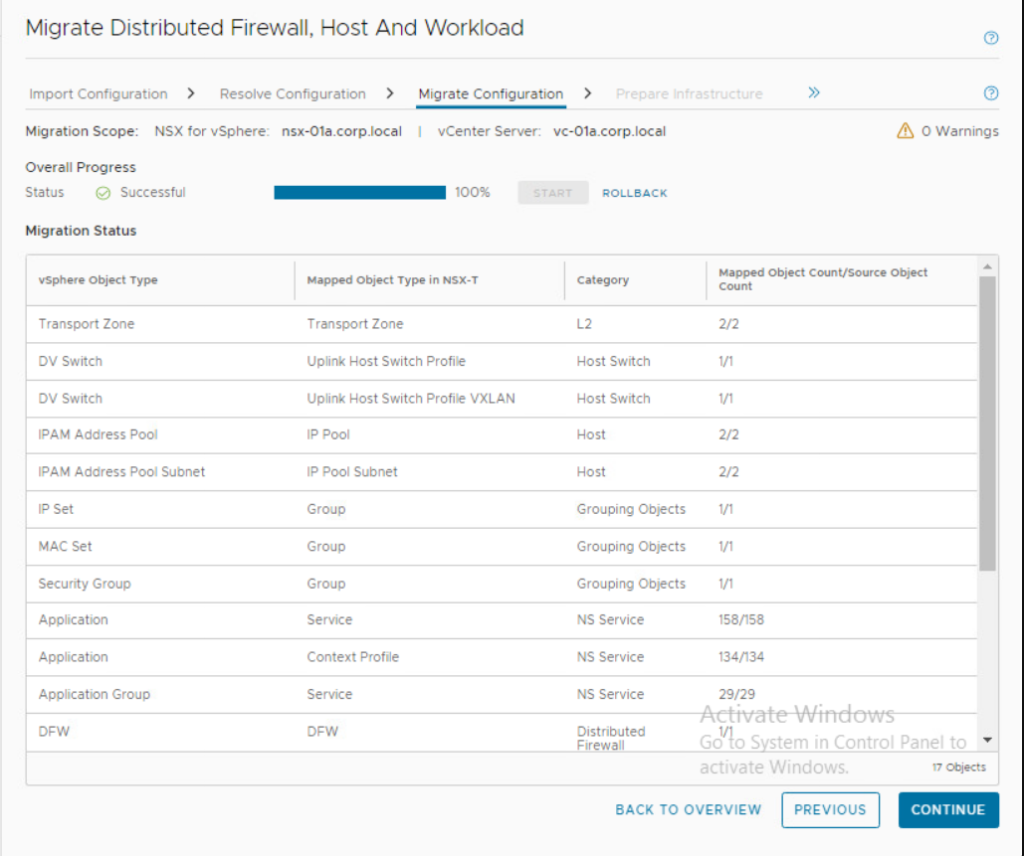Click the PREVIOUS button

tap(830, 810)
